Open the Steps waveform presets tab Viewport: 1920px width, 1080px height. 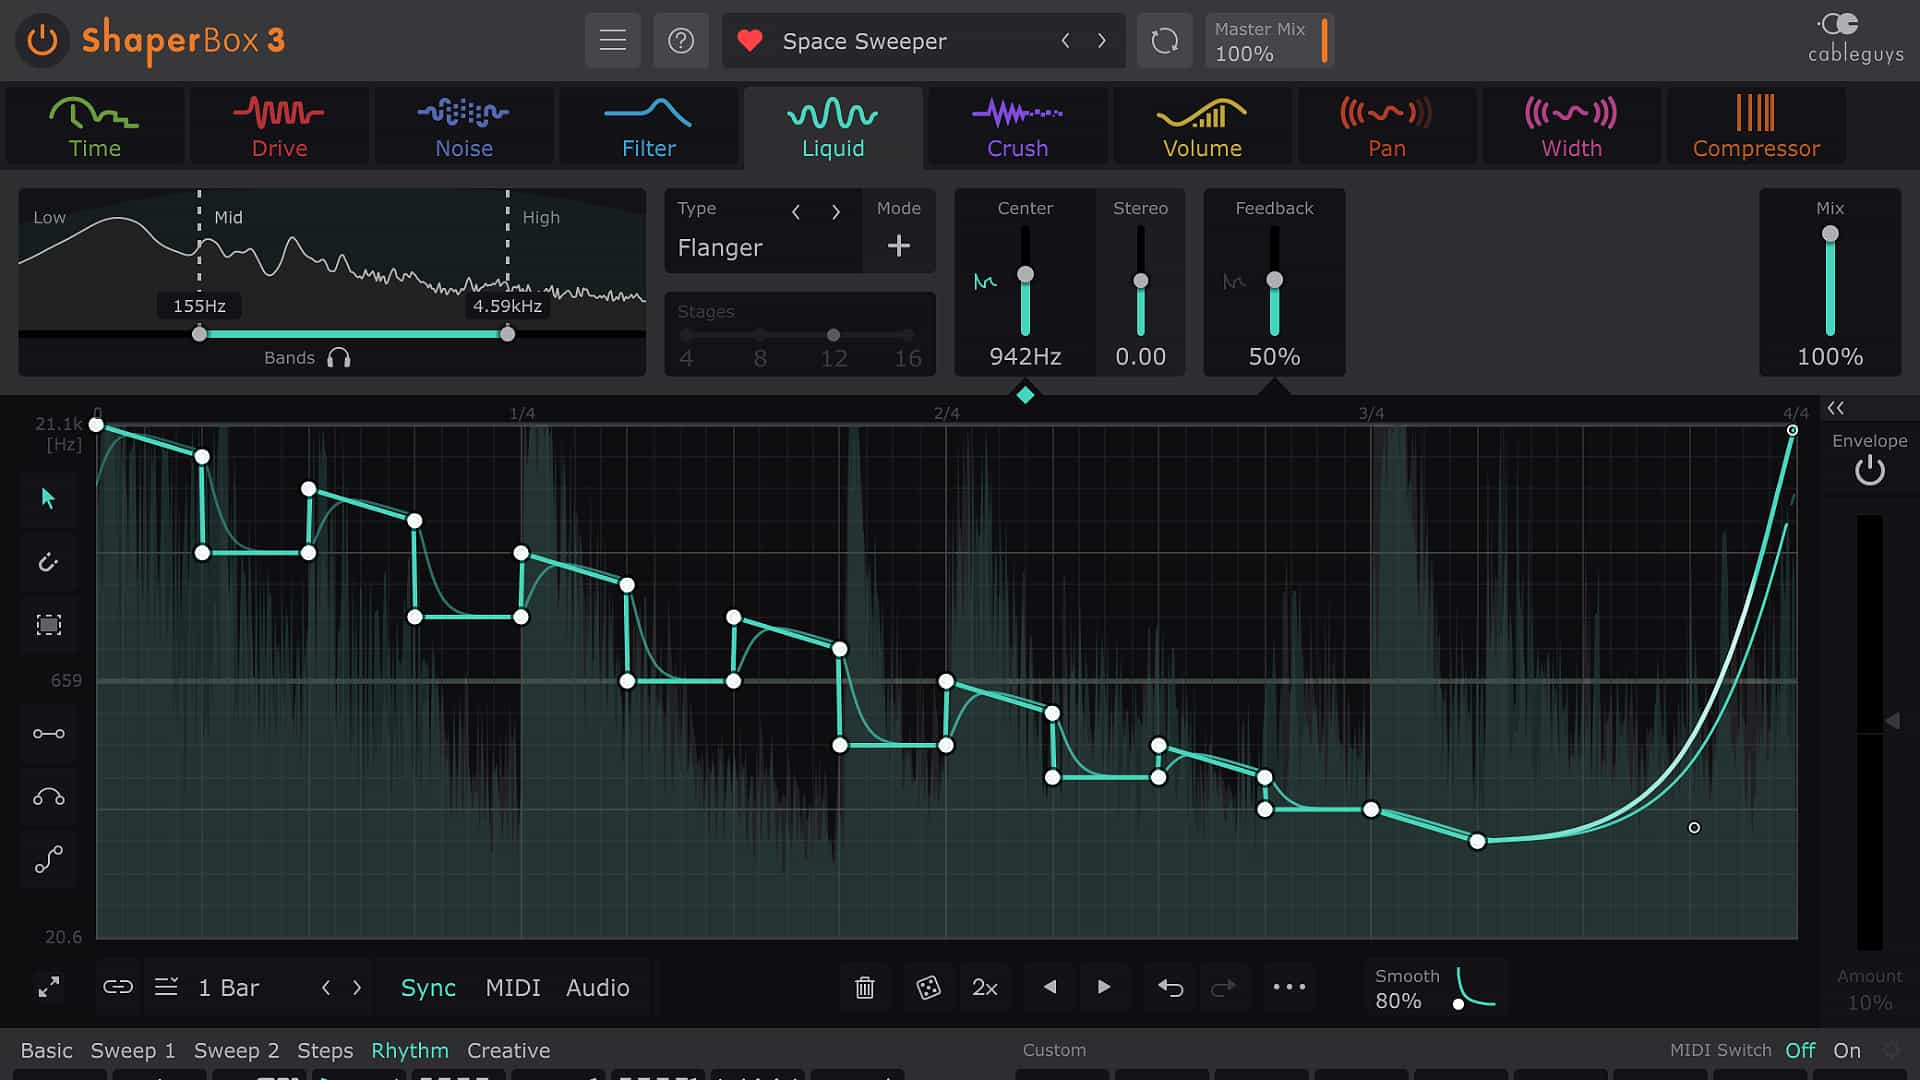click(325, 1050)
